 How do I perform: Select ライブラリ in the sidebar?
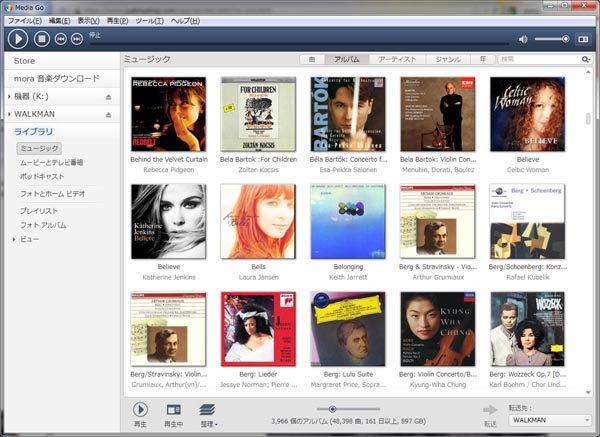pos(33,132)
